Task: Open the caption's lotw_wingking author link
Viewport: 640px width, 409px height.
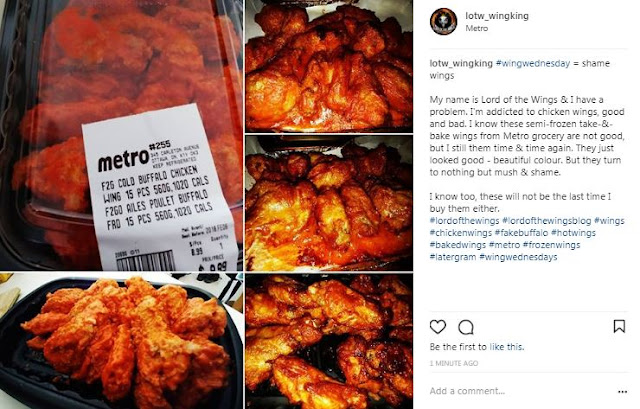Action: [461, 63]
